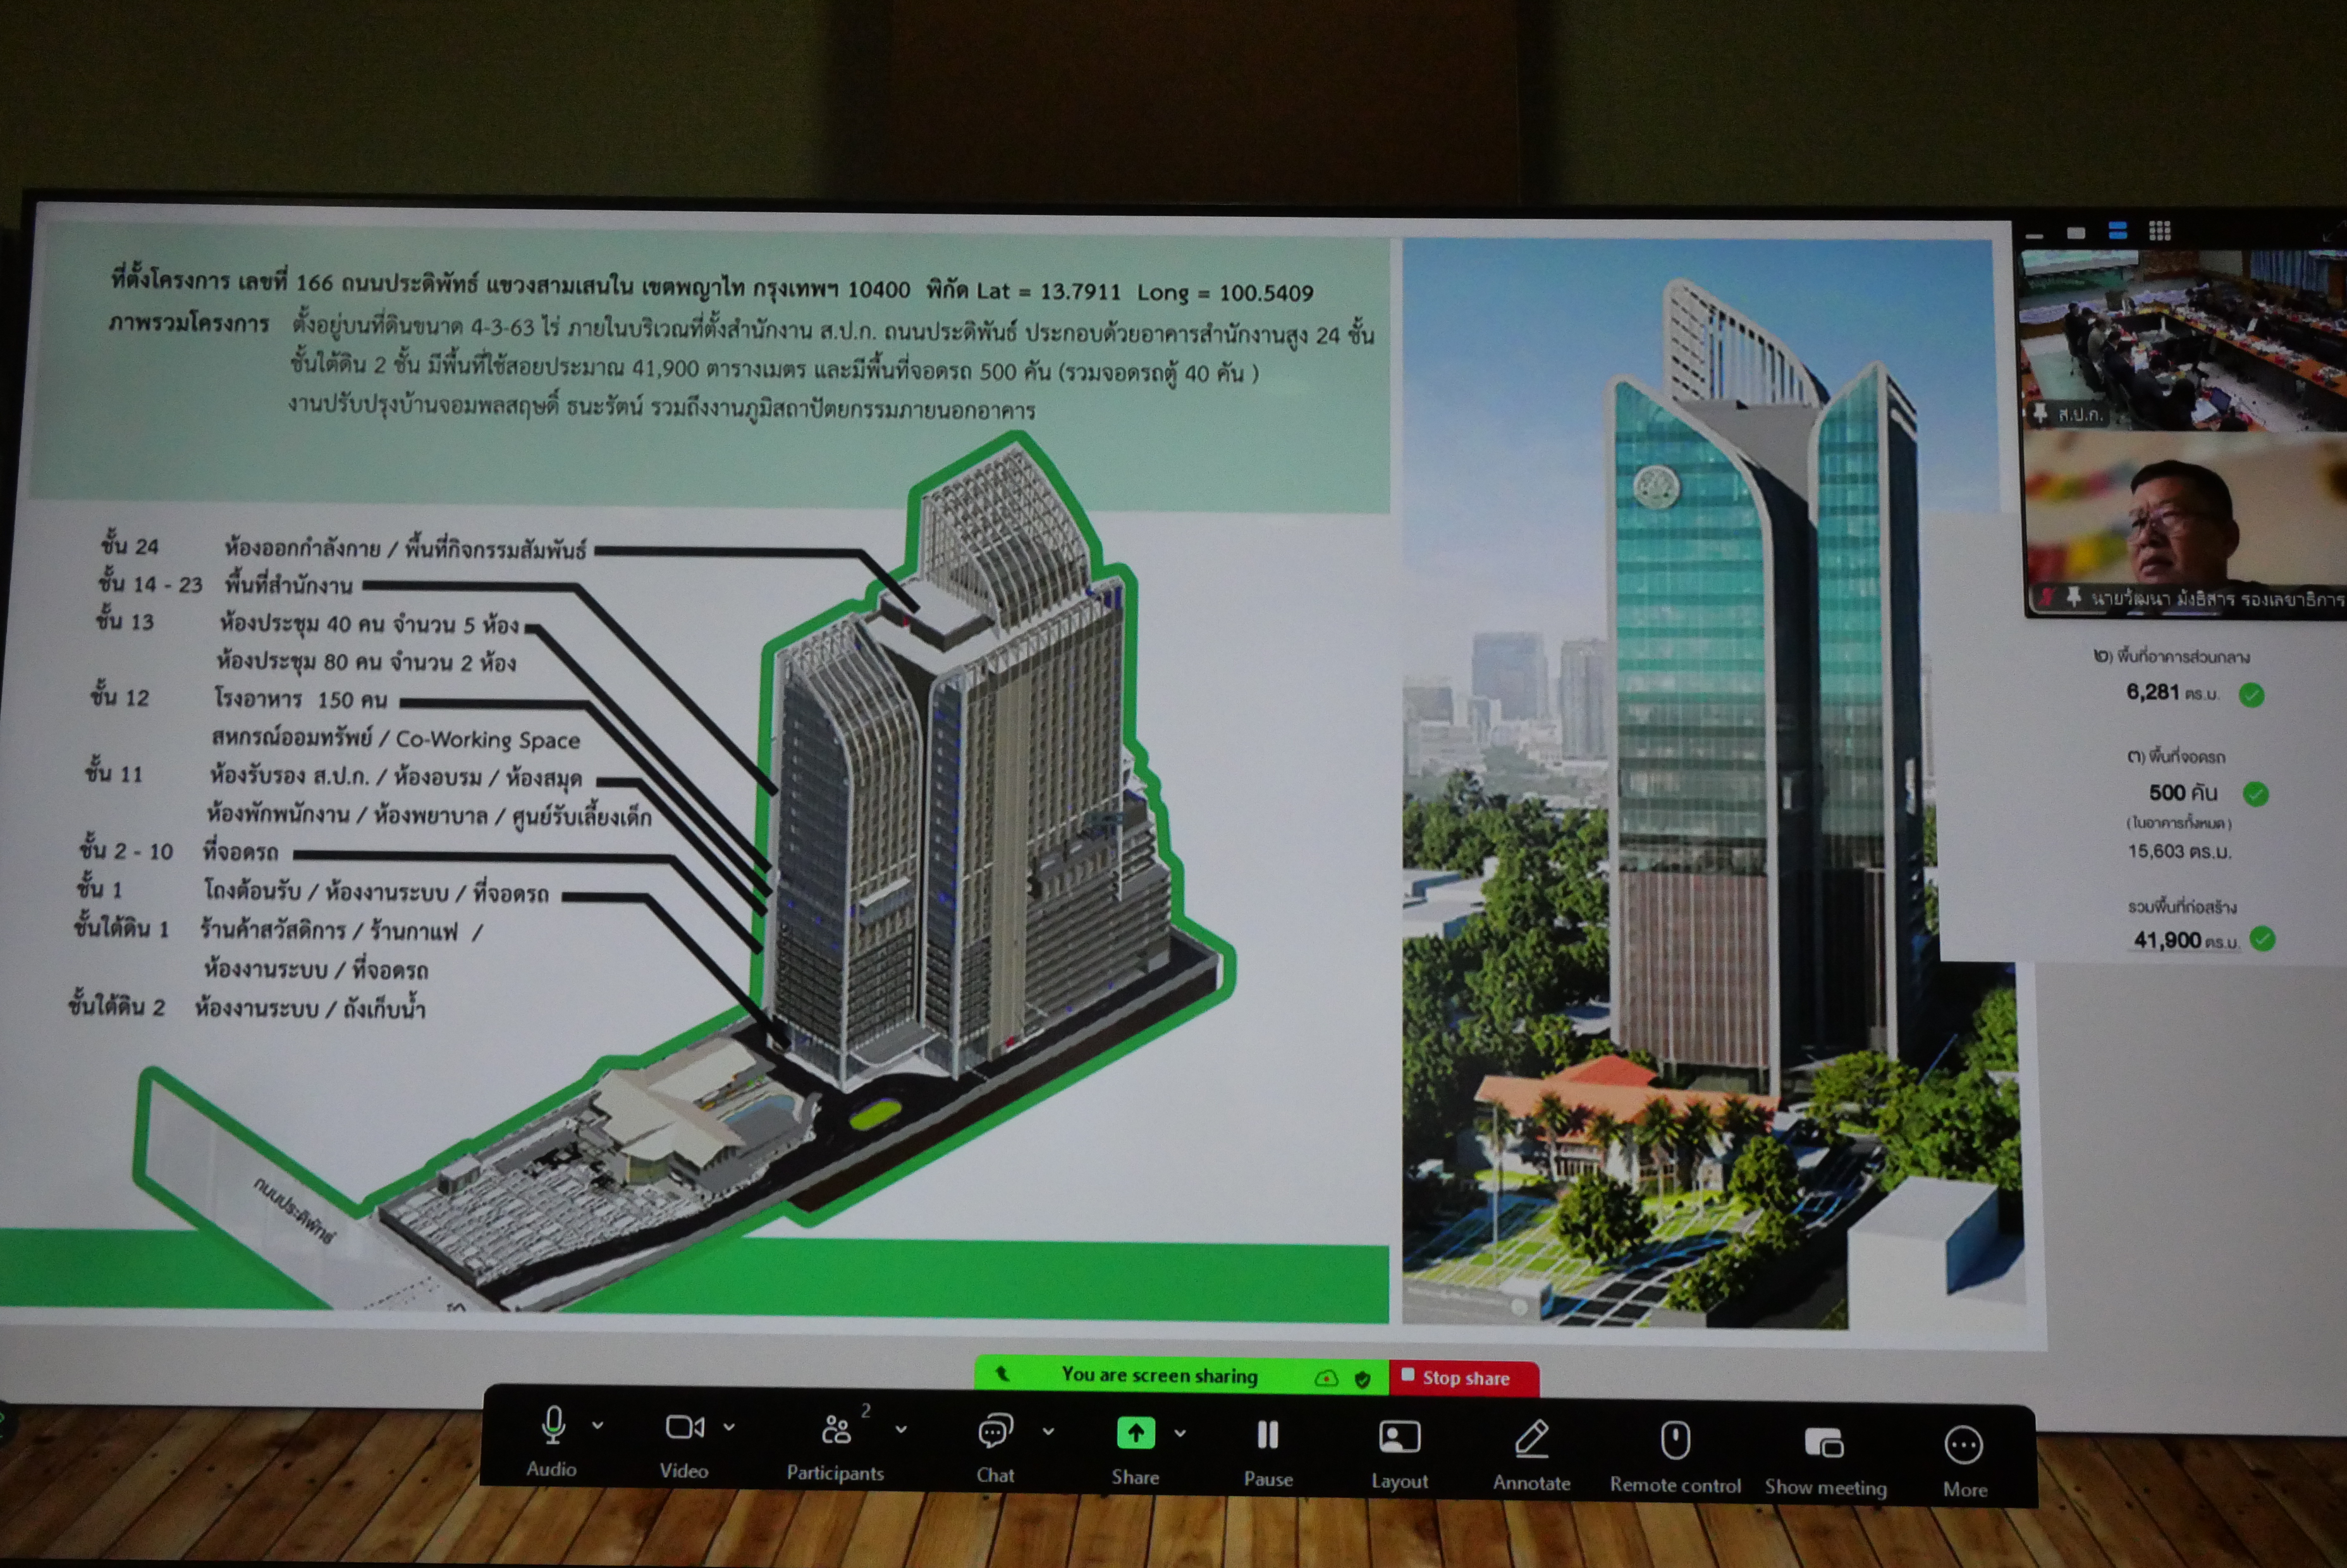Click the "ชั้น 24" floor label
This screenshot has height=1568, width=2347.
(x=129, y=546)
